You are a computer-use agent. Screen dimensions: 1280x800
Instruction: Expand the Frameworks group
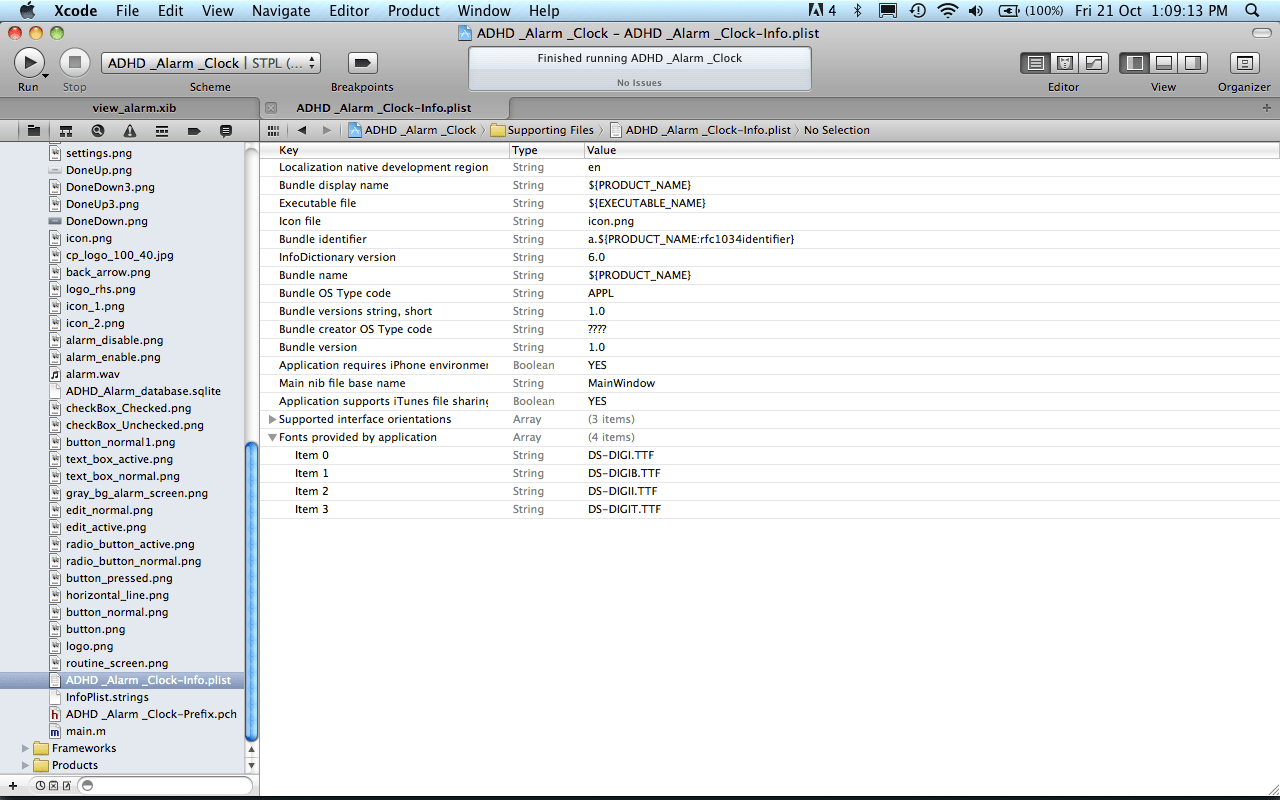point(26,748)
